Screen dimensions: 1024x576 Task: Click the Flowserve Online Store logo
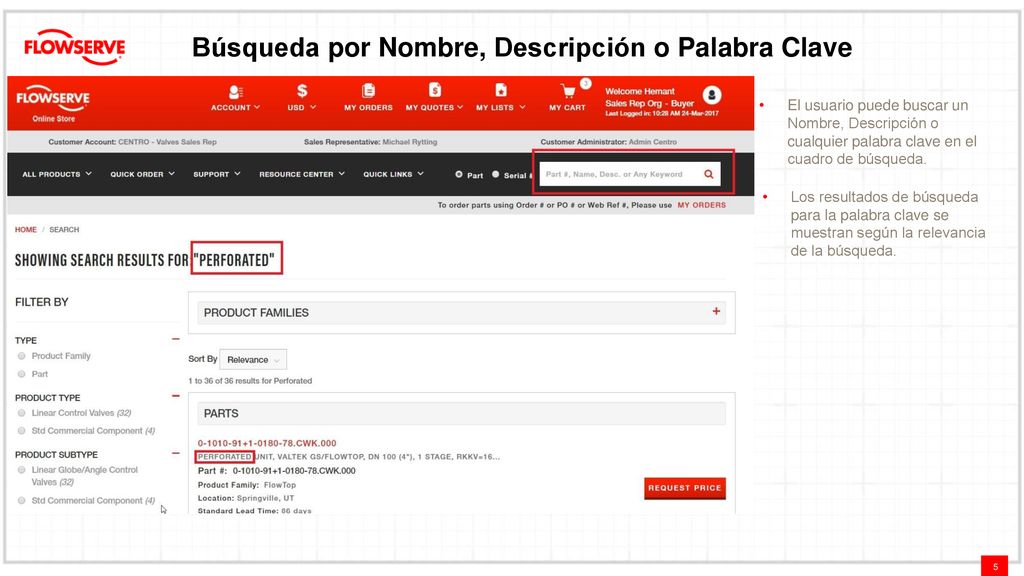tap(53, 103)
